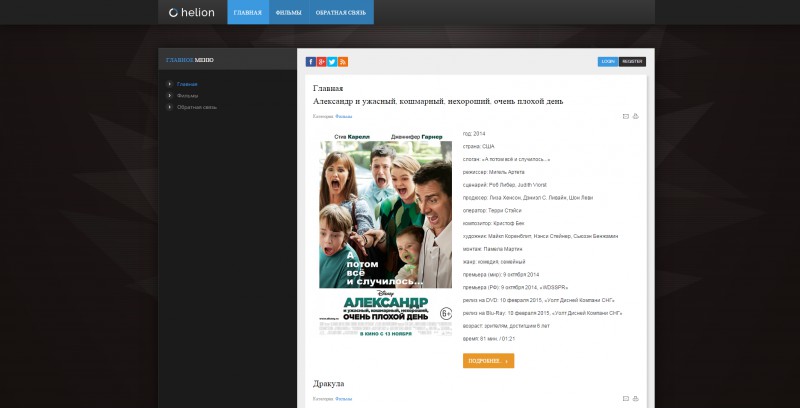The width and height of the screenshot is (800, 408).
Task: Share via the Facebook icon
Action: [310, 62]
